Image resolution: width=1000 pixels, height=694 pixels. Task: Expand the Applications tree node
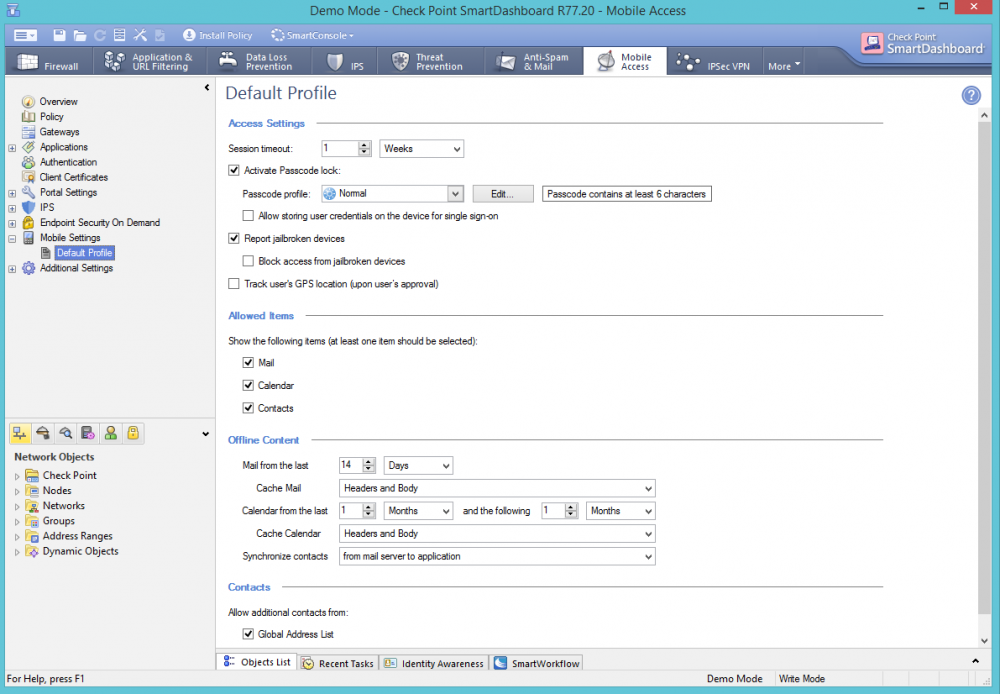click(12, 148)
